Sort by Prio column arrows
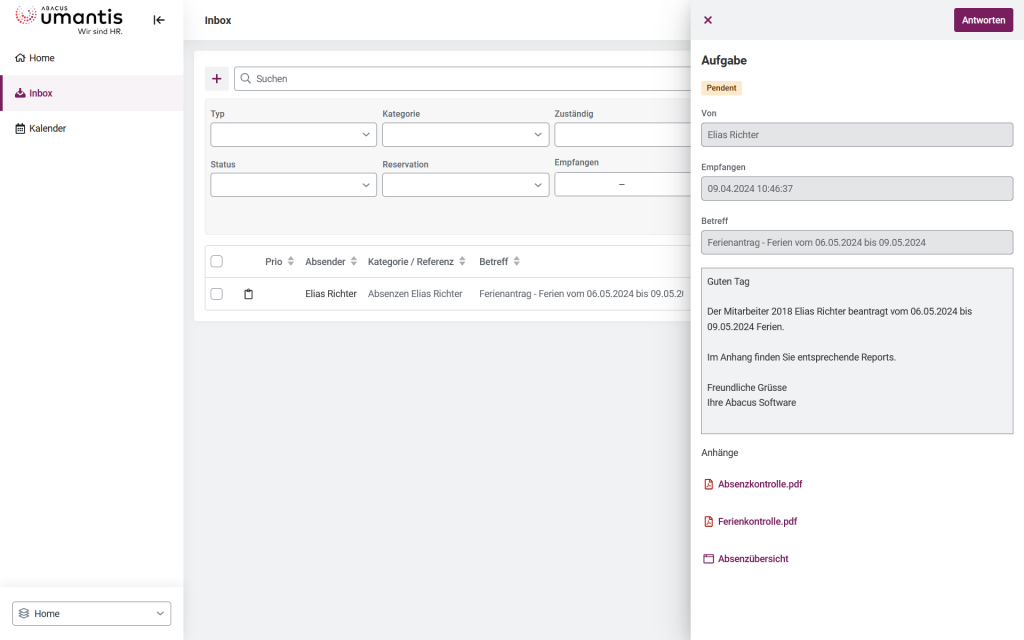The image size is (1024, 640). (x=291, y=262)
